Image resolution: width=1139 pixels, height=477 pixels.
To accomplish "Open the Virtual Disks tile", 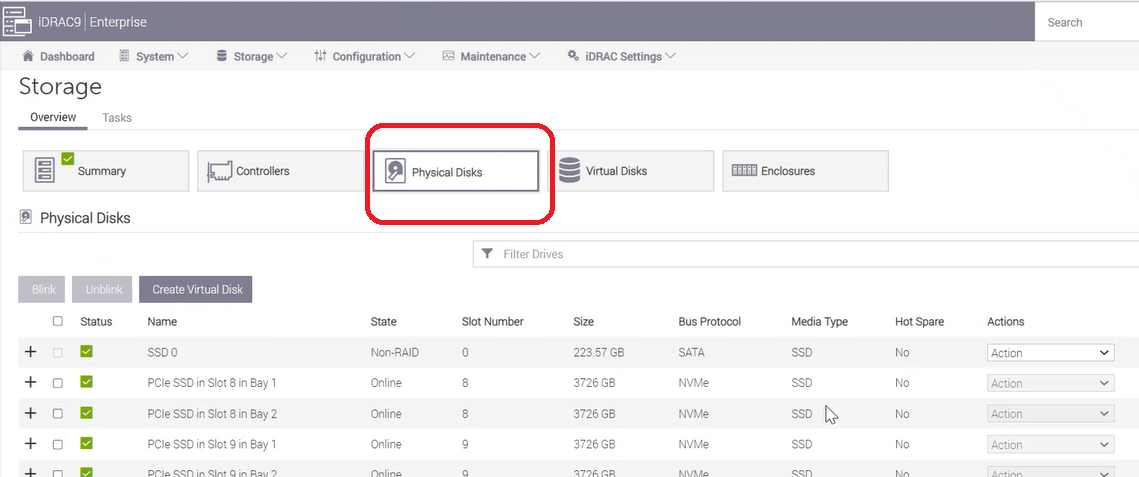I will [x=631, y=171].
